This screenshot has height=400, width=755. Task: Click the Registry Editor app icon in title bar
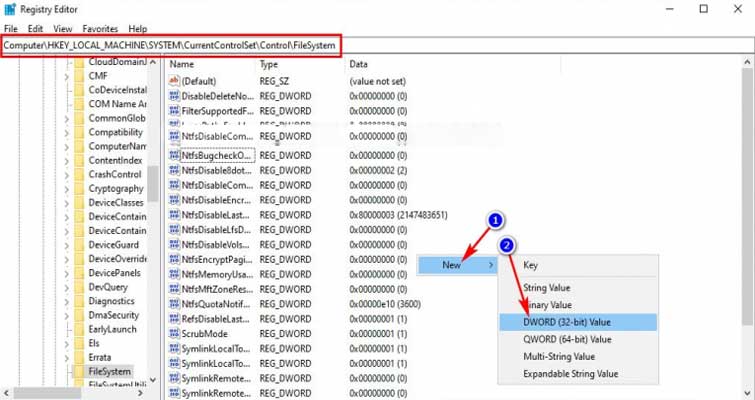(10, 9)
